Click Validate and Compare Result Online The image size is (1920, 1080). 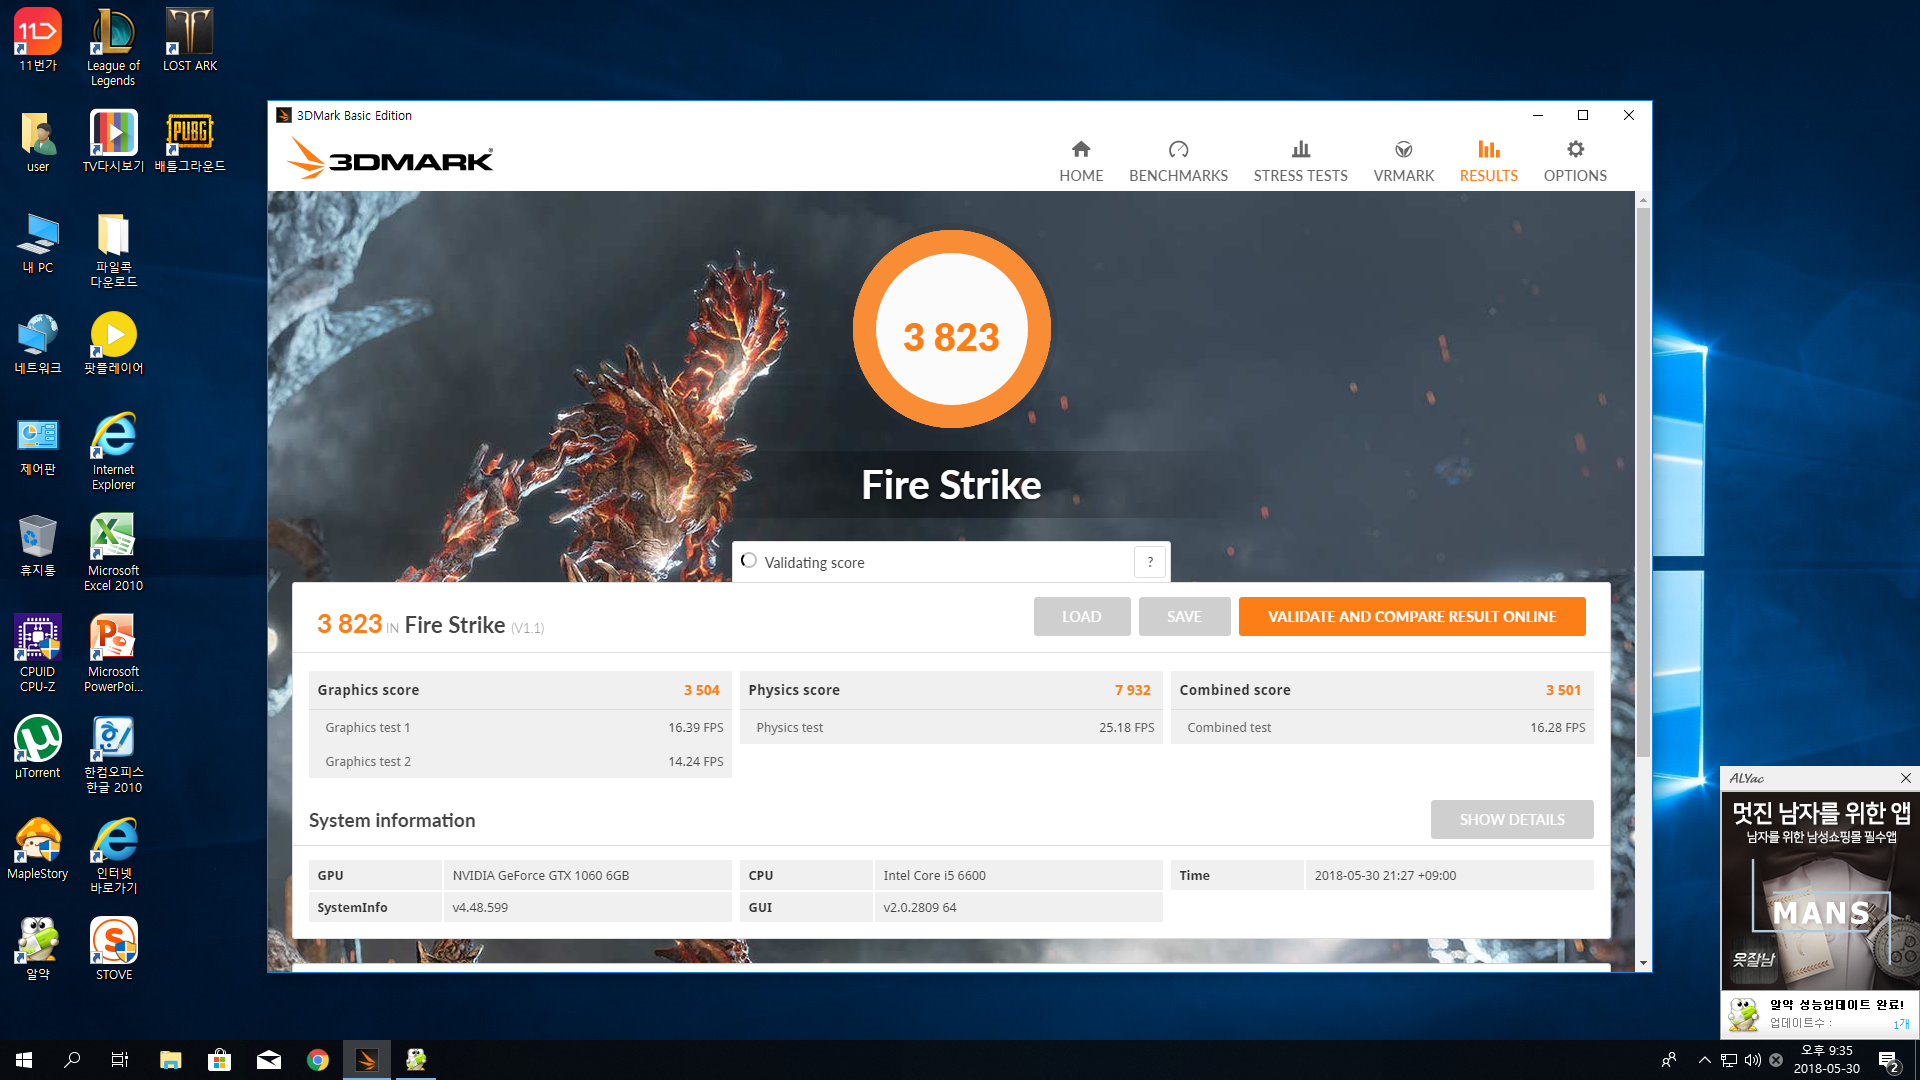pyautogui.click(x=1412, y=616)
